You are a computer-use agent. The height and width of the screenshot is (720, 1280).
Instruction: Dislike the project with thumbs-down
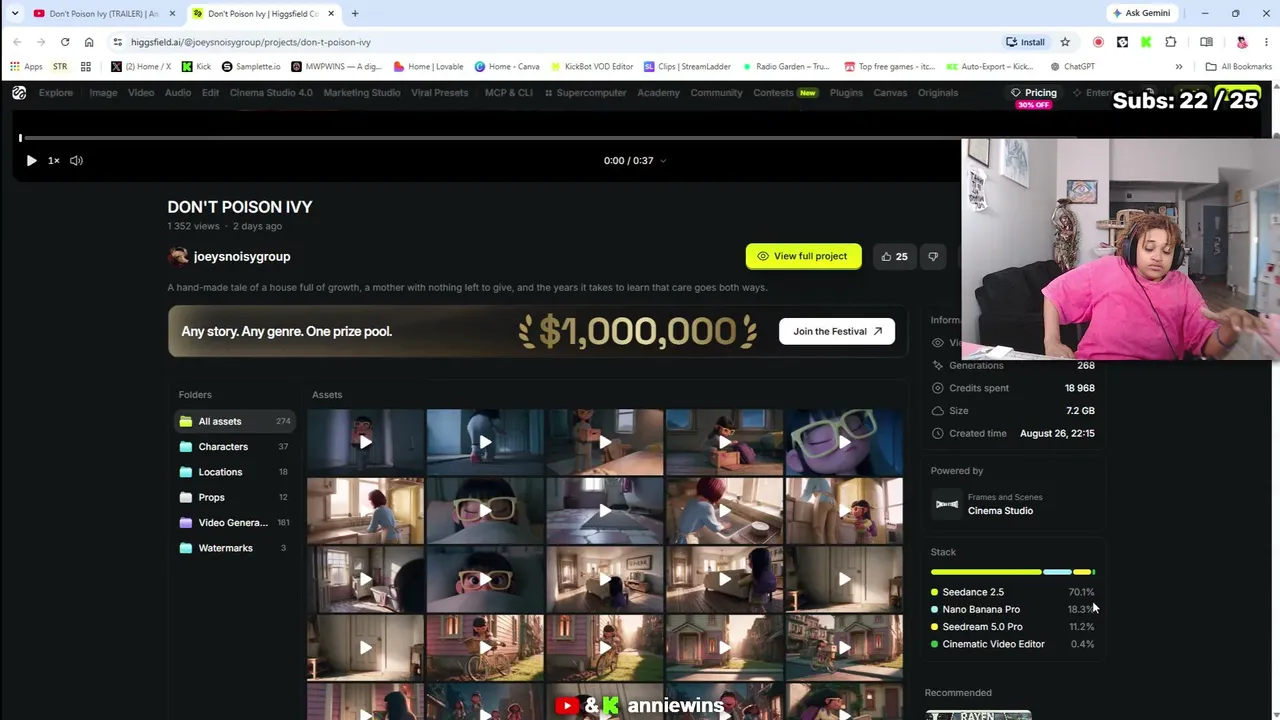(x=933, y=256)
